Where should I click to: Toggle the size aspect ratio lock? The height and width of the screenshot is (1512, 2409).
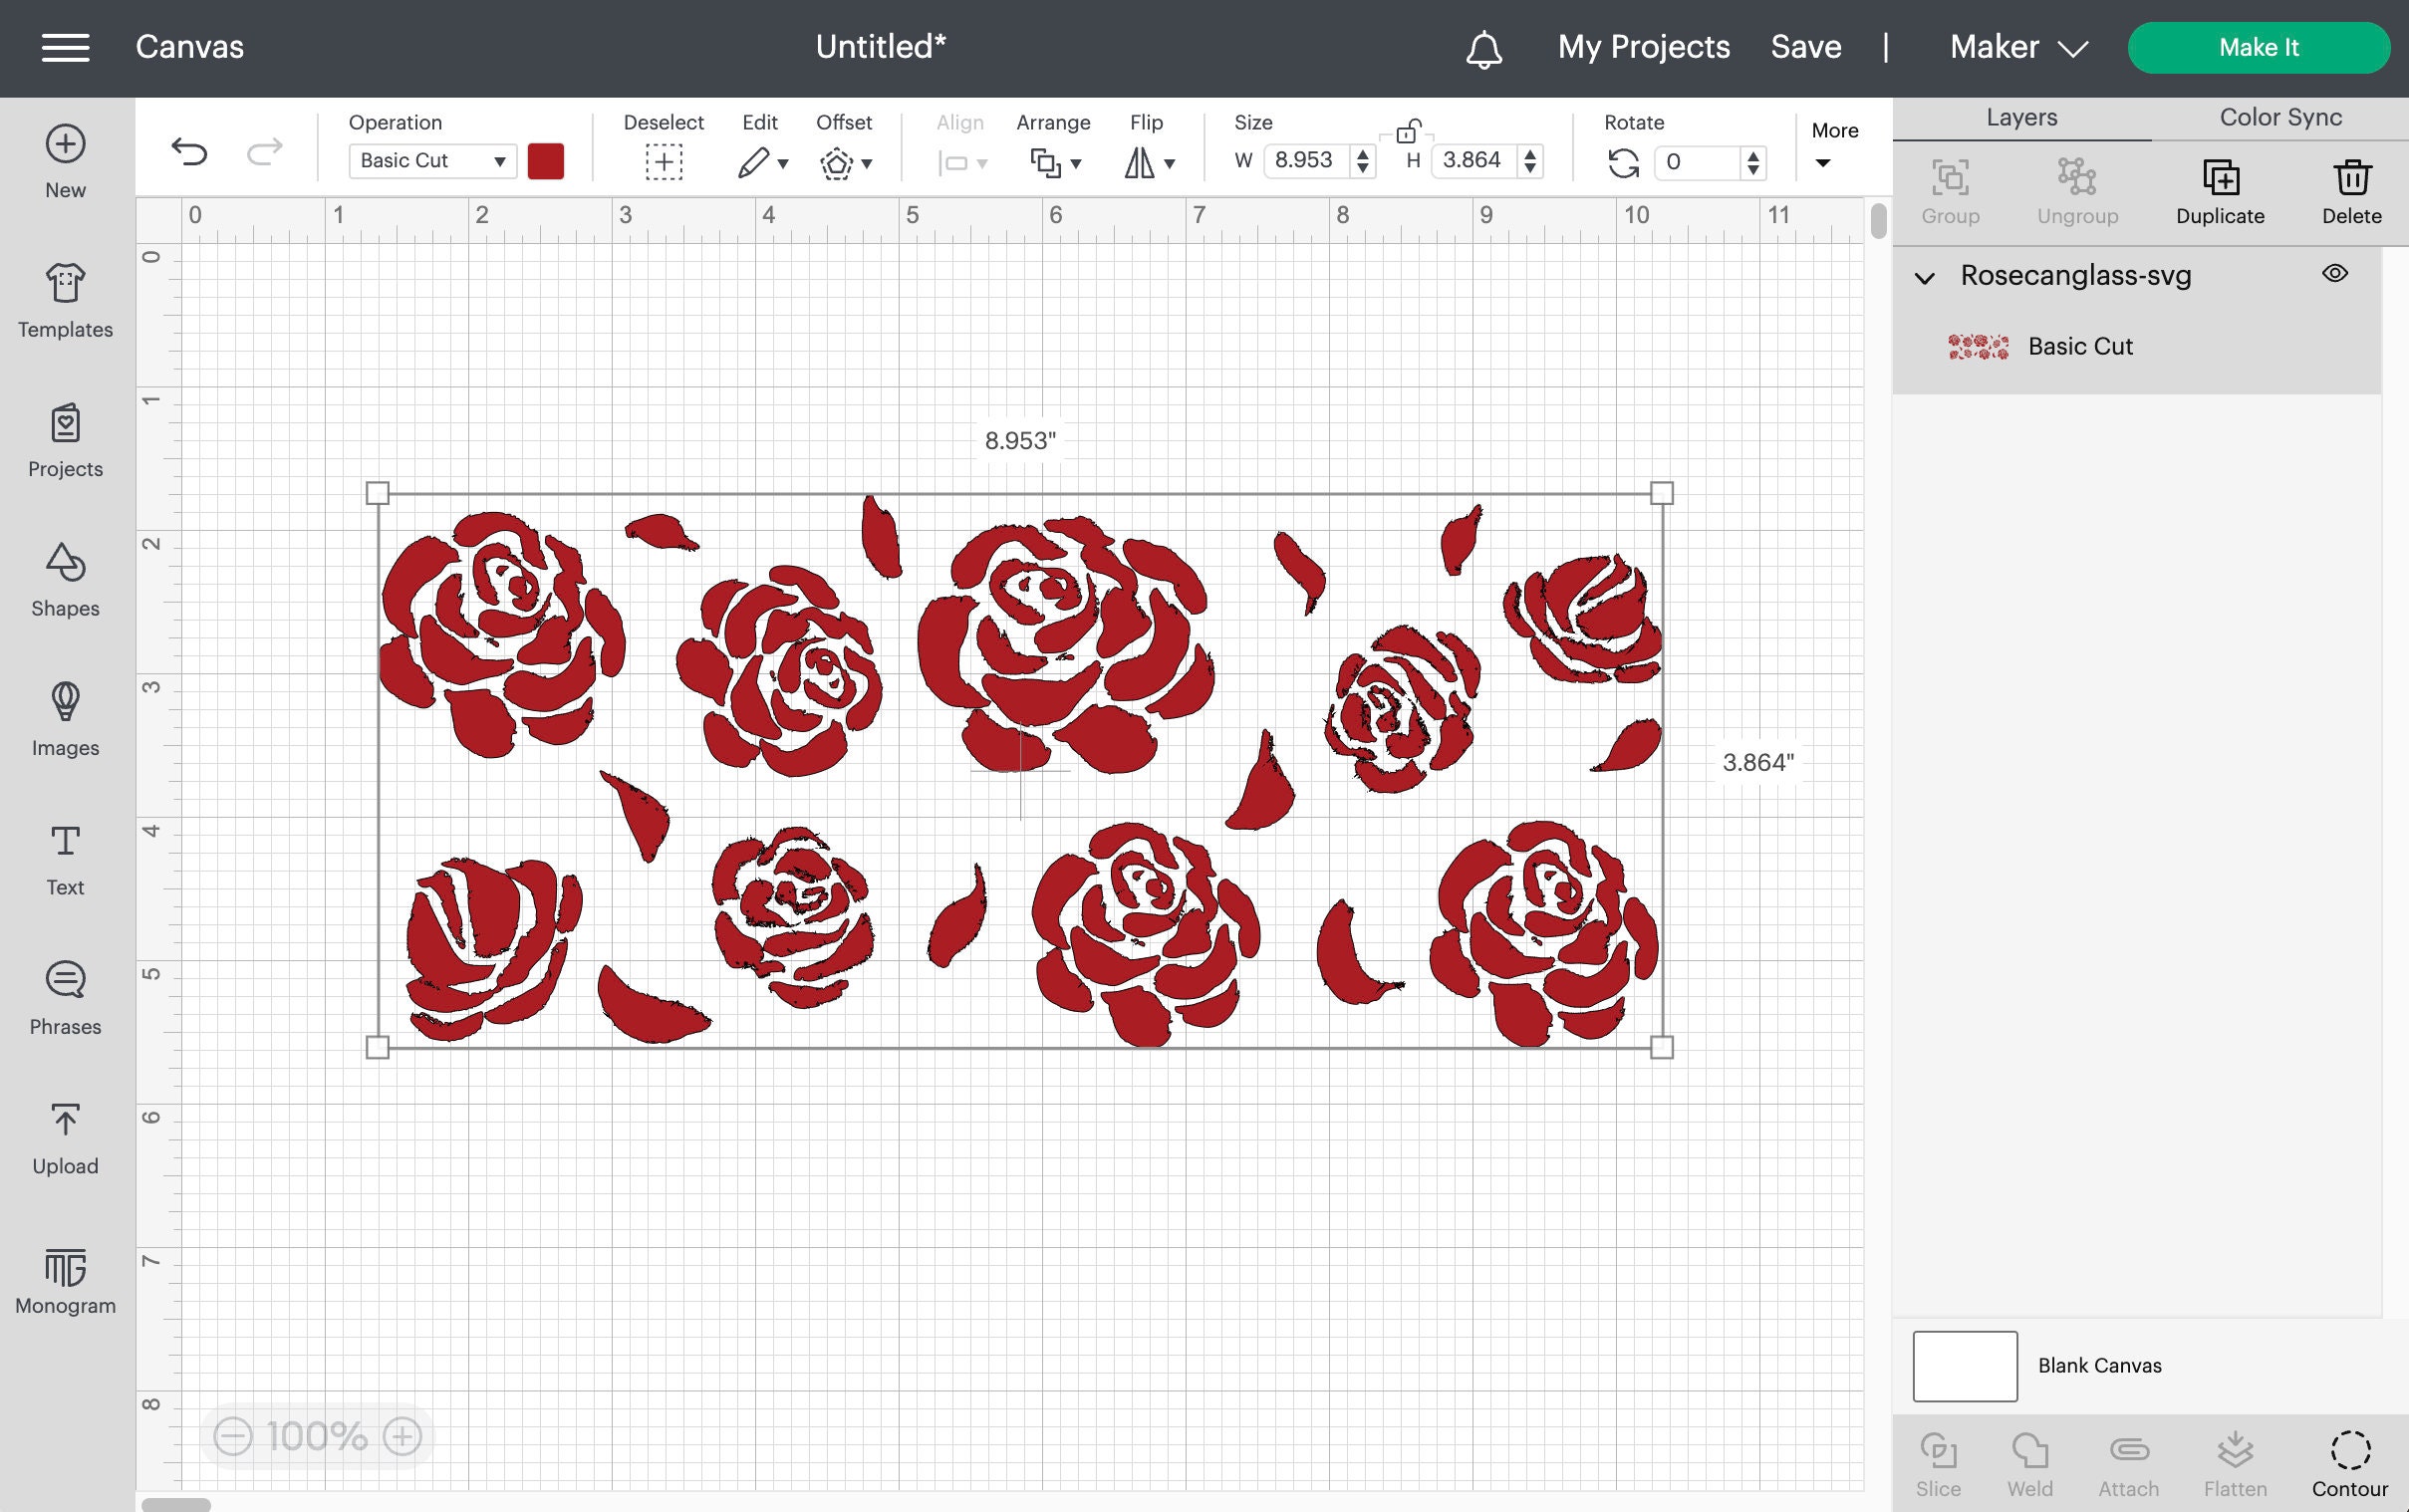point(1408,131)
